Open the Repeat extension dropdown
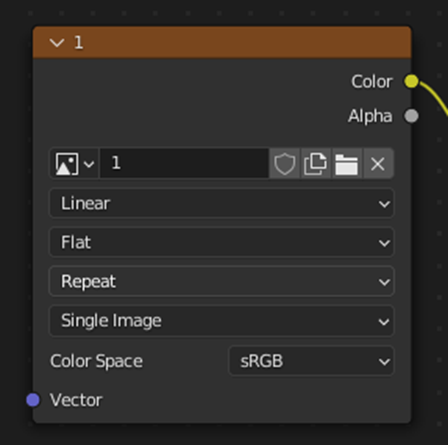The width and height of the screenshot is (448, 445). 222,281
